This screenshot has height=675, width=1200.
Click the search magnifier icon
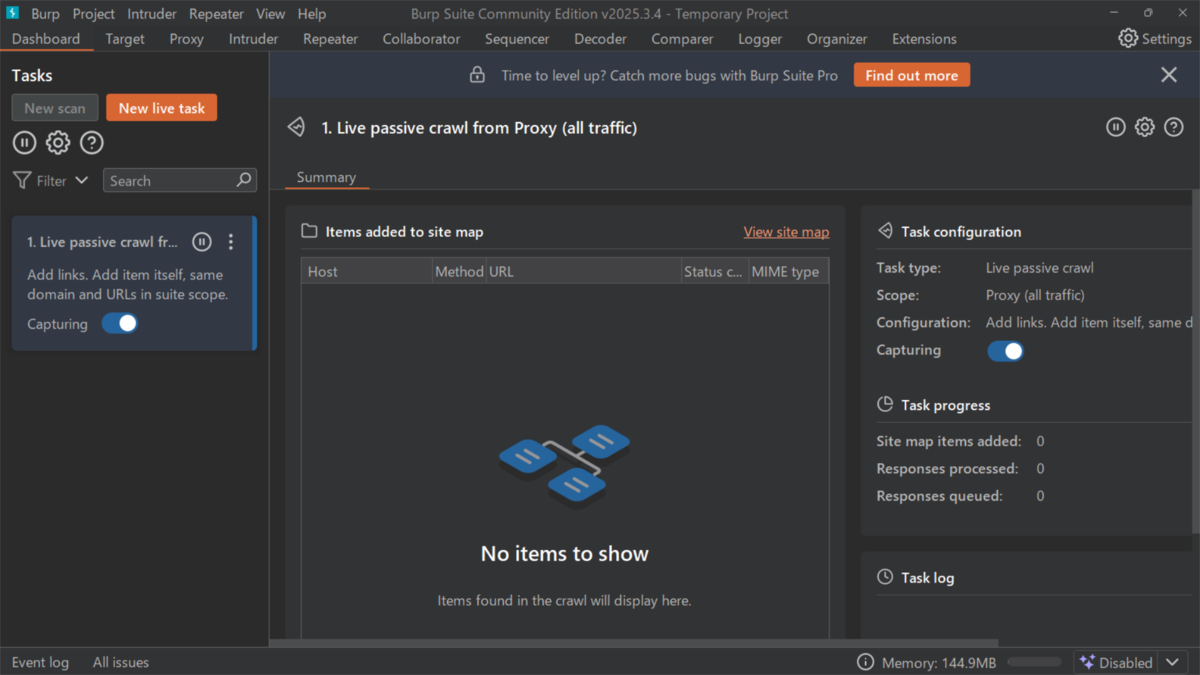[243, 180]
